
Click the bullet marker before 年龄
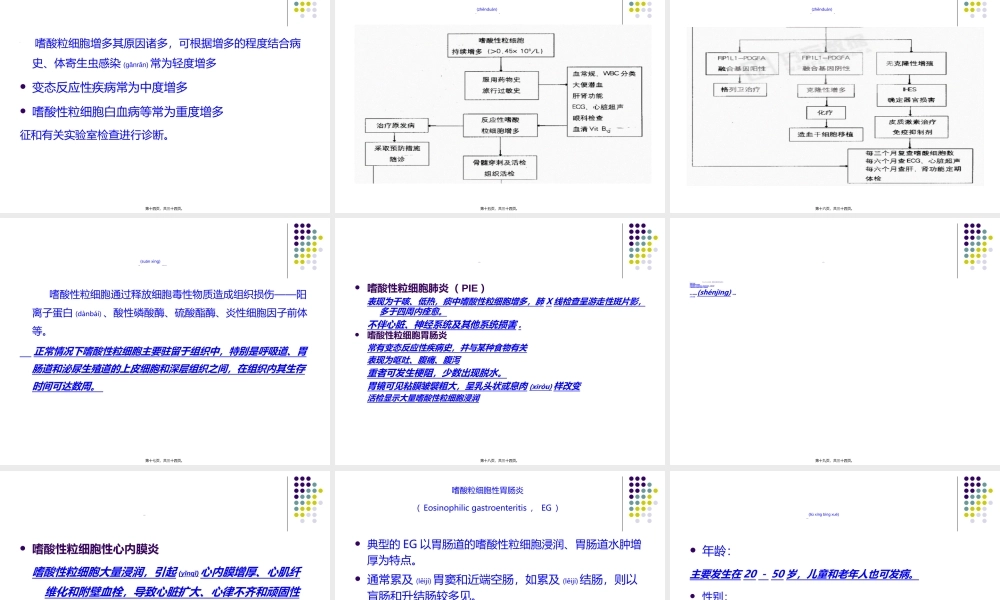coord(691,548)
